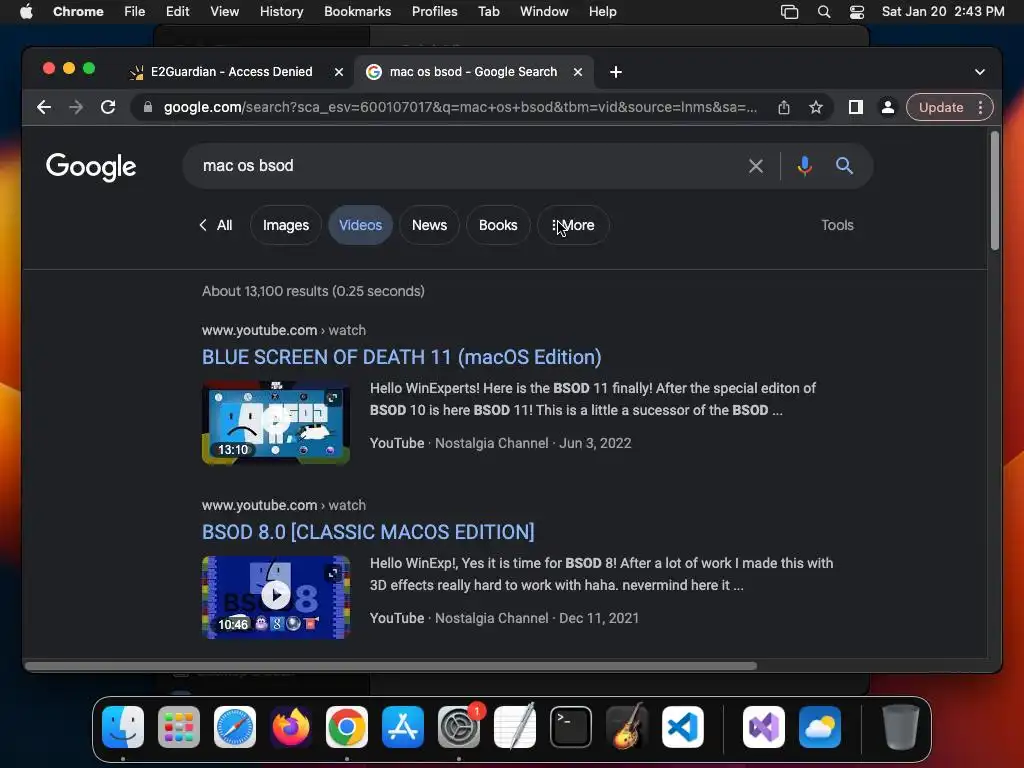Share this page from the address bar

pyautogui.click(x=784, y=107)
